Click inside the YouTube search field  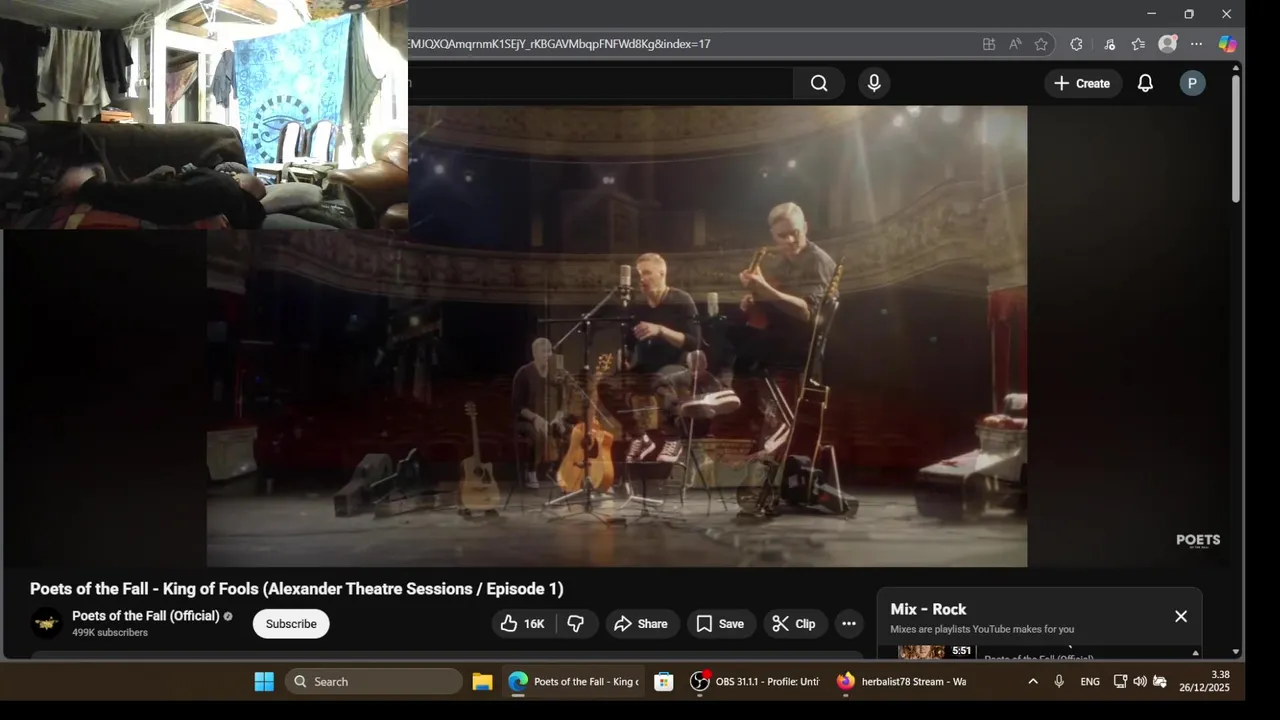[600, 84]
